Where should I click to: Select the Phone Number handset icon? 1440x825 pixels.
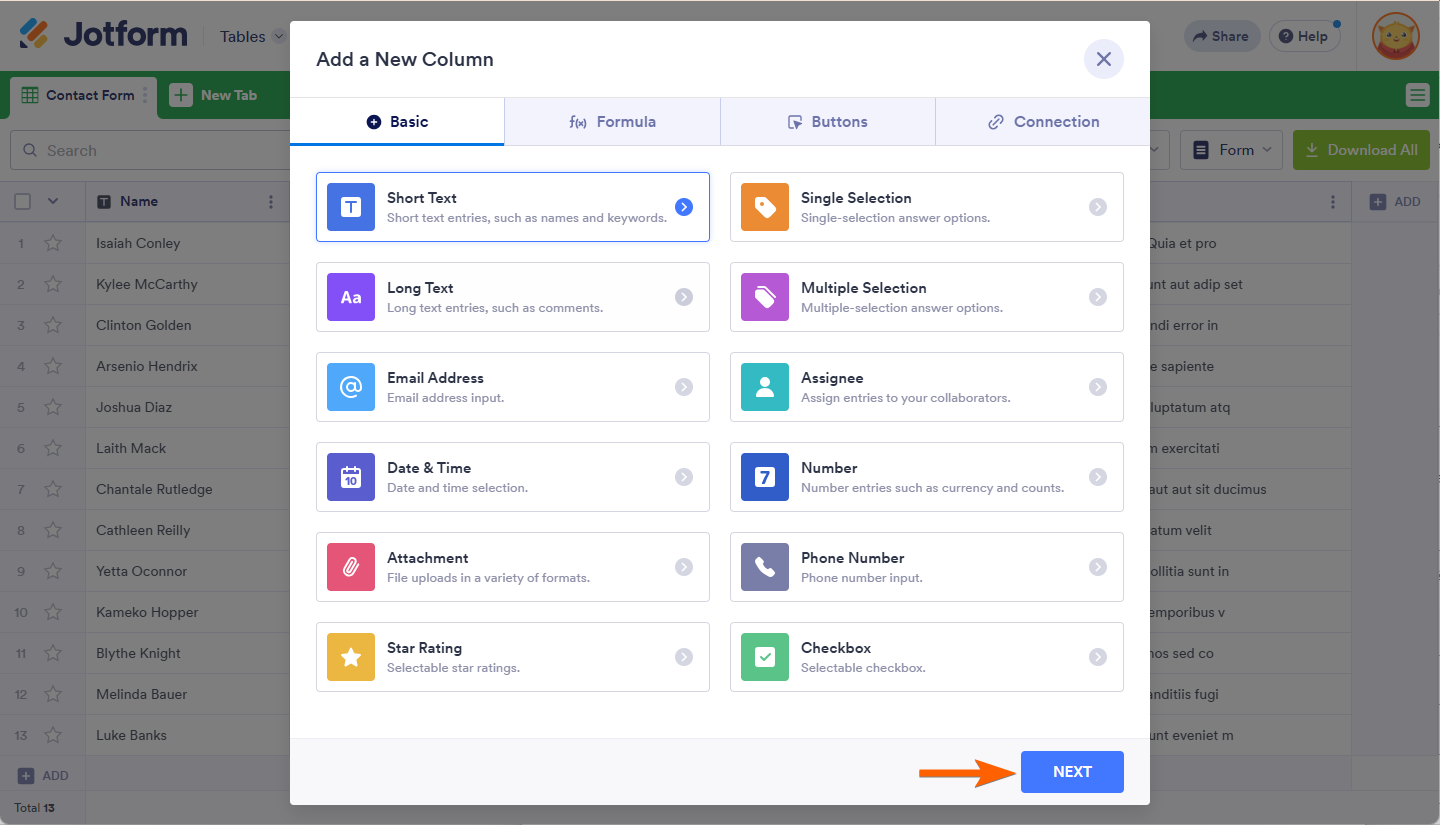765,567
